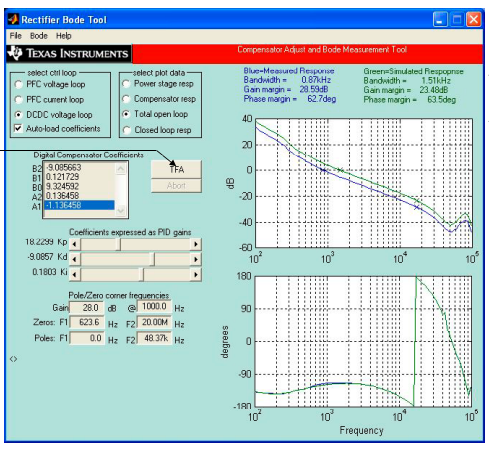This screenshot has width=489, height=450.
Task: Click the Abort button
Action: [176, 186]
